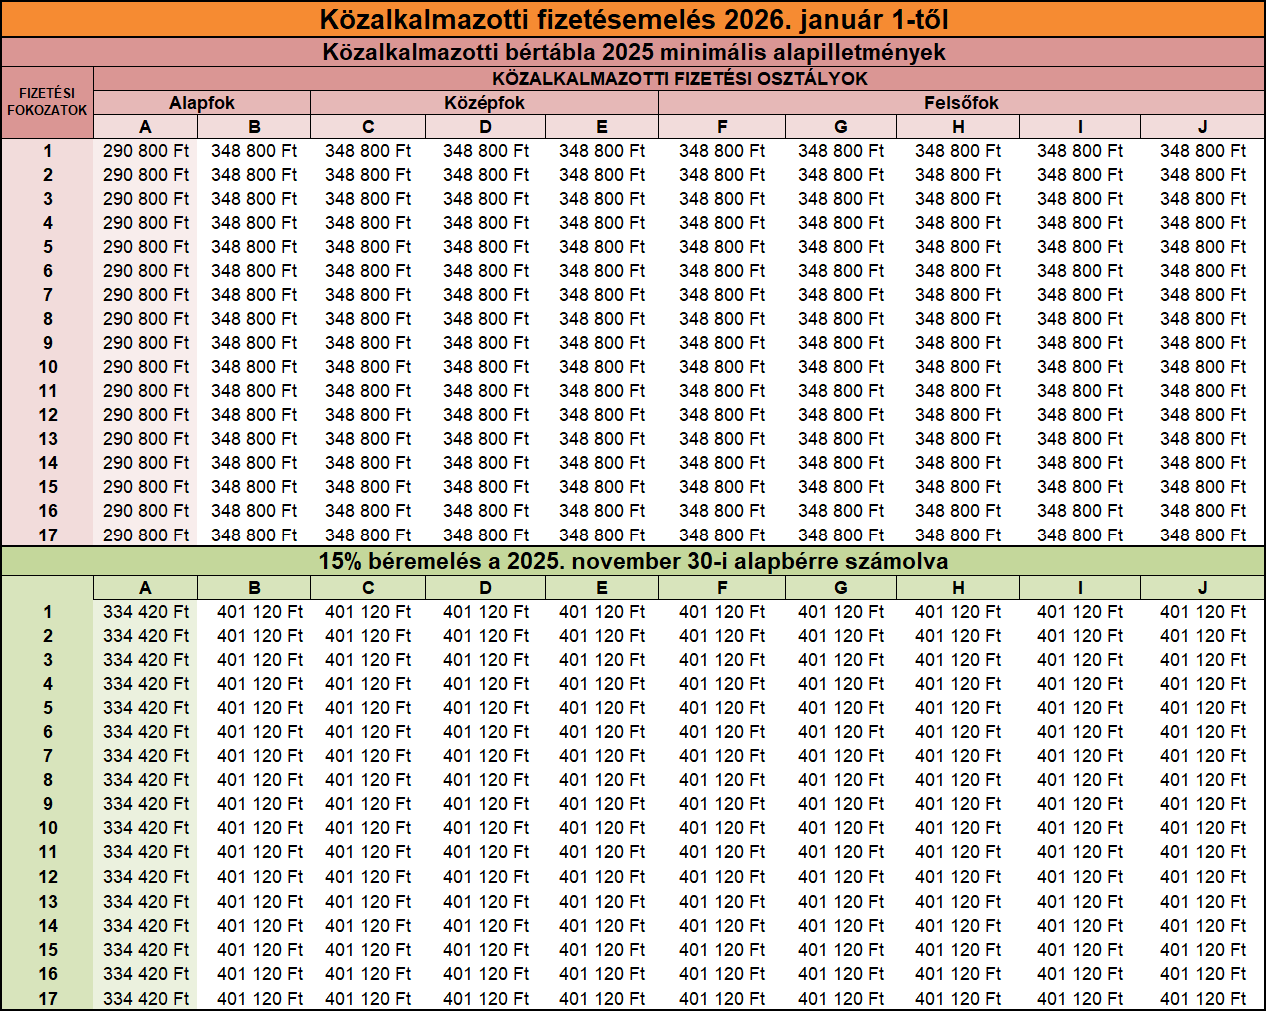Image resolution: width=1266 pixels, height=1011 pixels.
Task: Click the 334 420 Ft cell in lower row 1
Action: pyautogui.click(x=146, y=612)
